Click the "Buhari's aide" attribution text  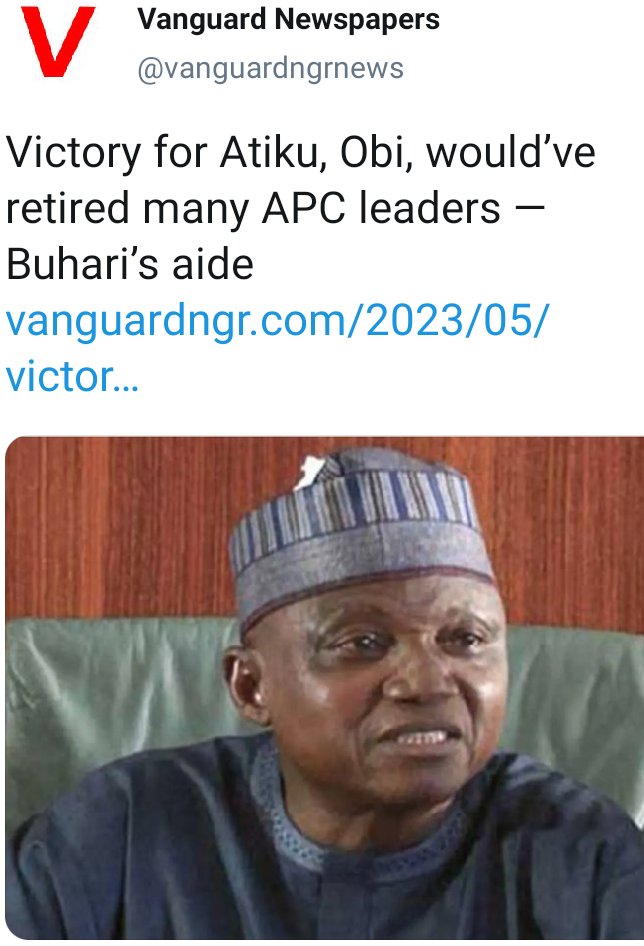(130, 265)
